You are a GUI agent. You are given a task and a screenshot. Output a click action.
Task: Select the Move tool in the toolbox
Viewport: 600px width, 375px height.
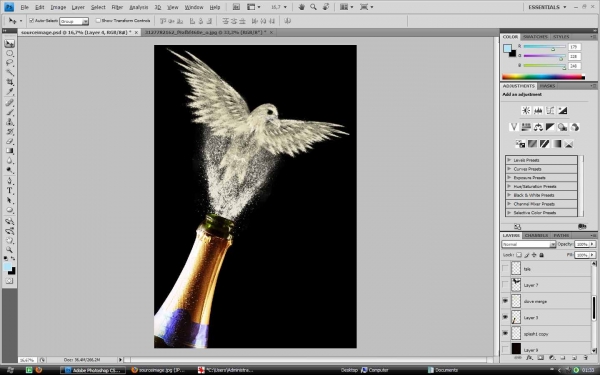click(x=10, y=43)
